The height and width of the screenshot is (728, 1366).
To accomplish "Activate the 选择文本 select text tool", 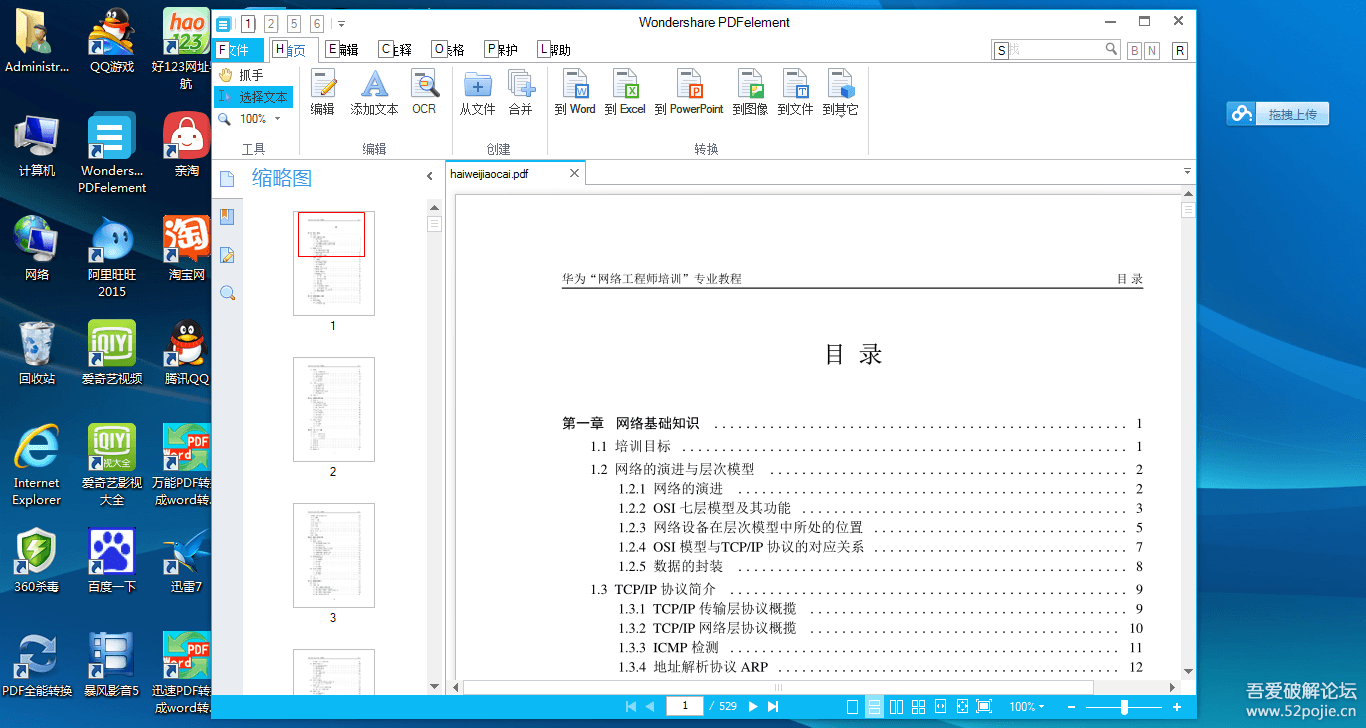I will (253, 97).
